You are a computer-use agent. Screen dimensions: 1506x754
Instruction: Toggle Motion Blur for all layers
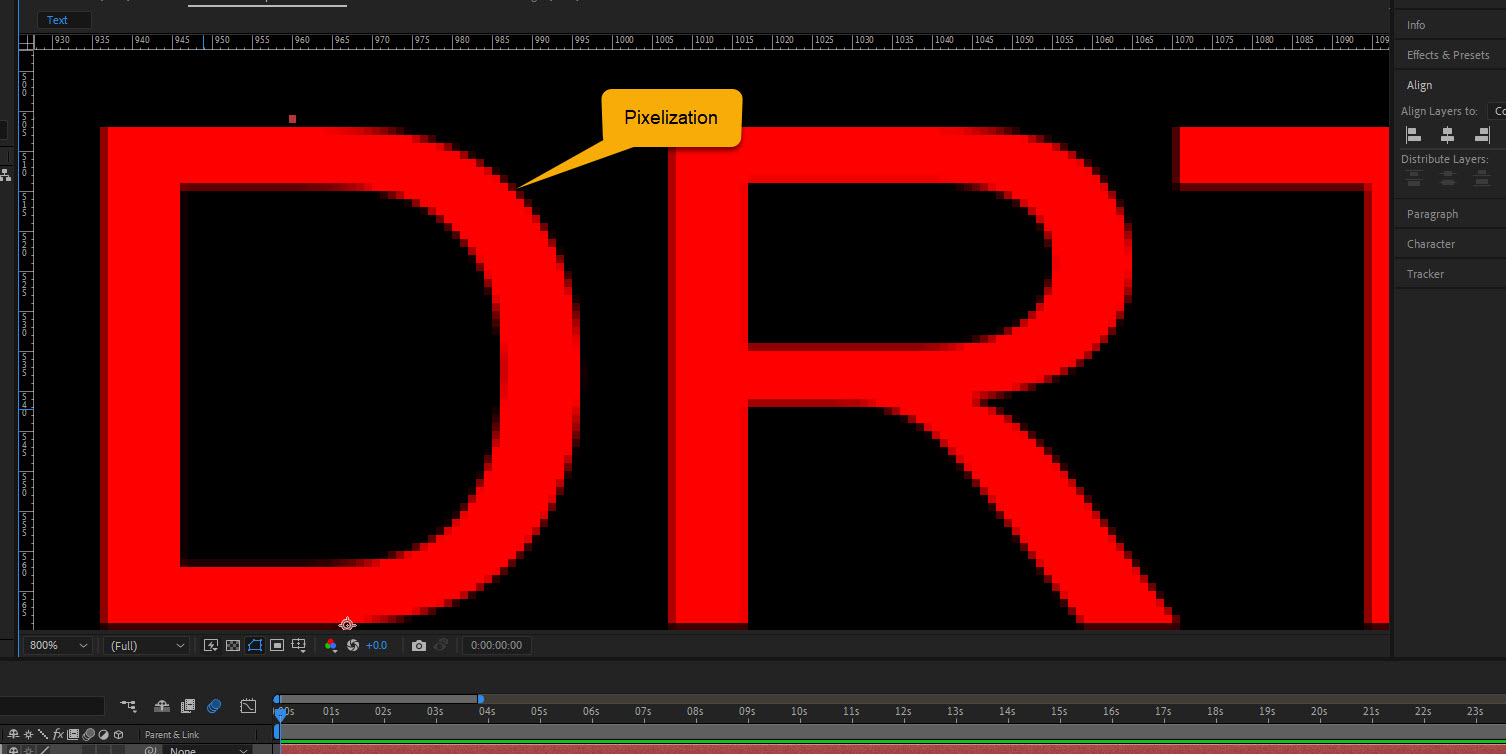click(214, 706)
